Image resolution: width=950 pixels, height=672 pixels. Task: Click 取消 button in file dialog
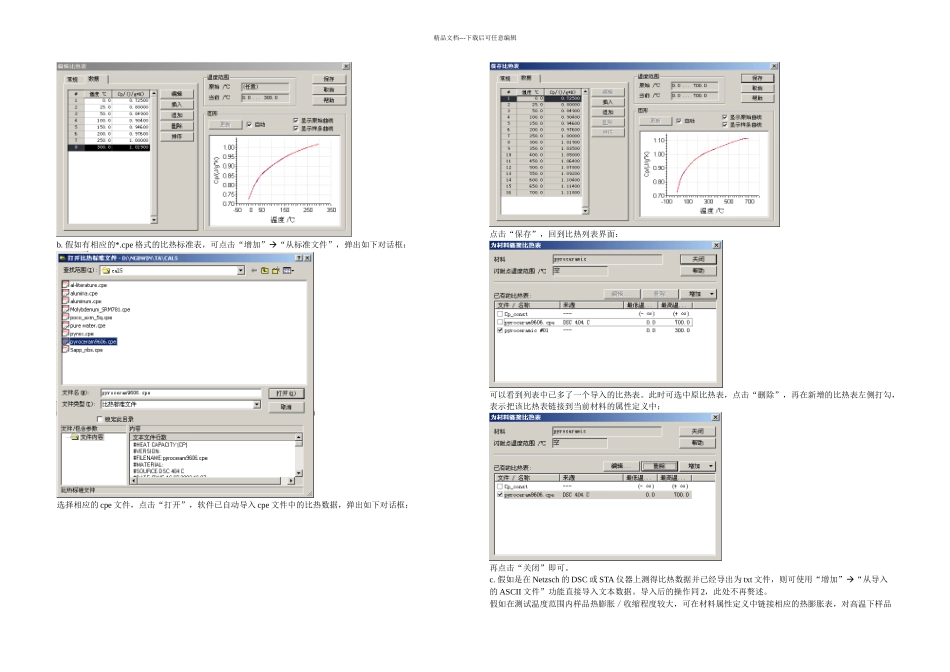point(286,407)
